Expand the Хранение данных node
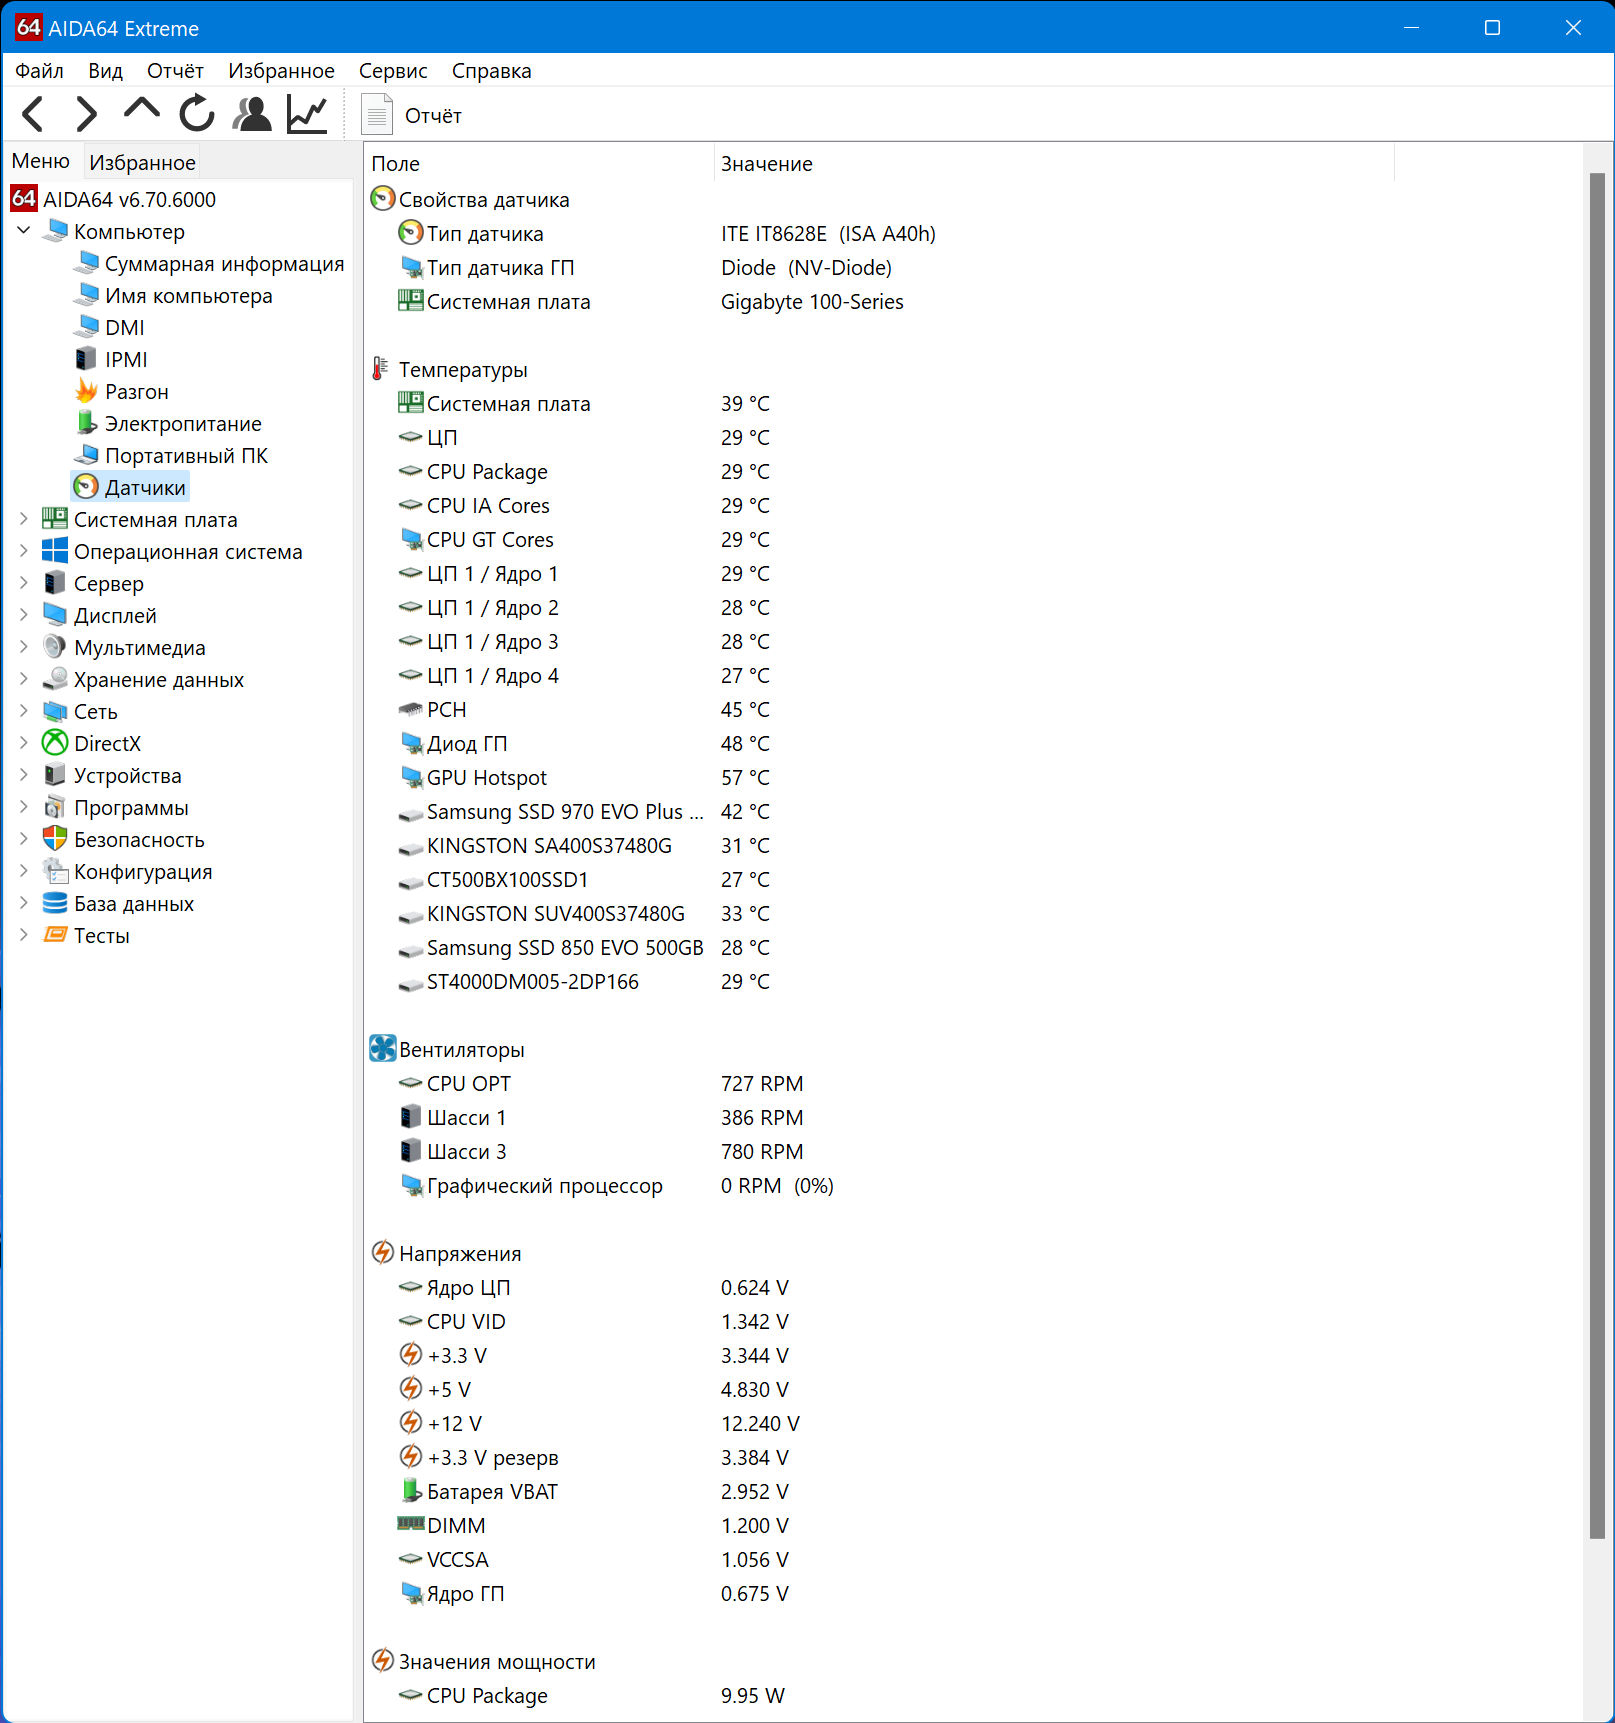Screen dimensions: 1615x1723 [24, 679]
